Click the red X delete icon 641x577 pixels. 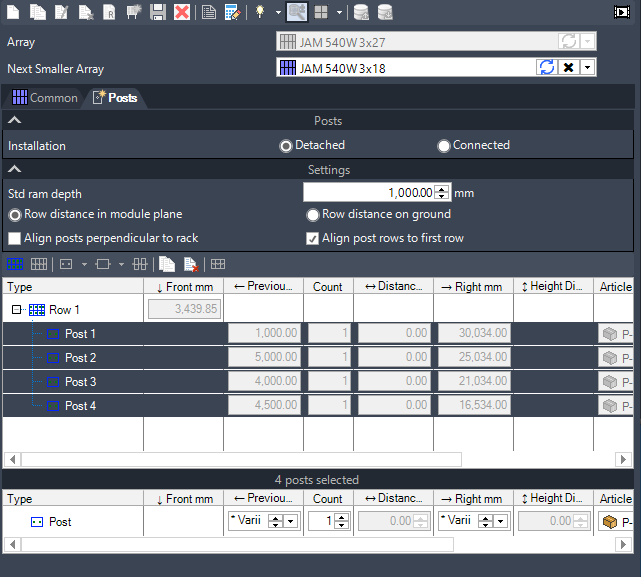[x=182, y=11]
